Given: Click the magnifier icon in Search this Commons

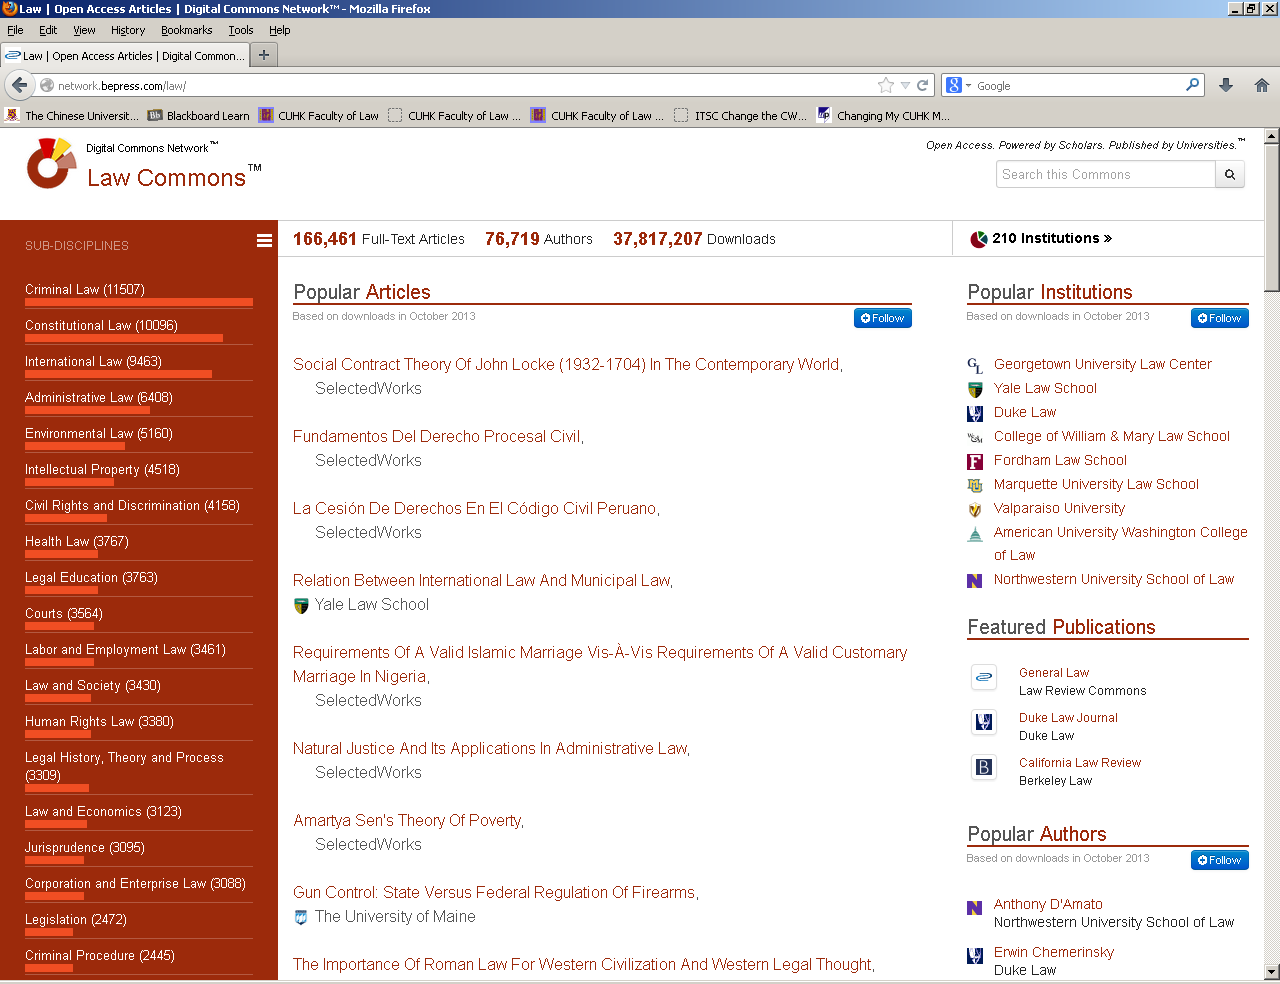Looking at the screenshot, I should click(1230, 174).
